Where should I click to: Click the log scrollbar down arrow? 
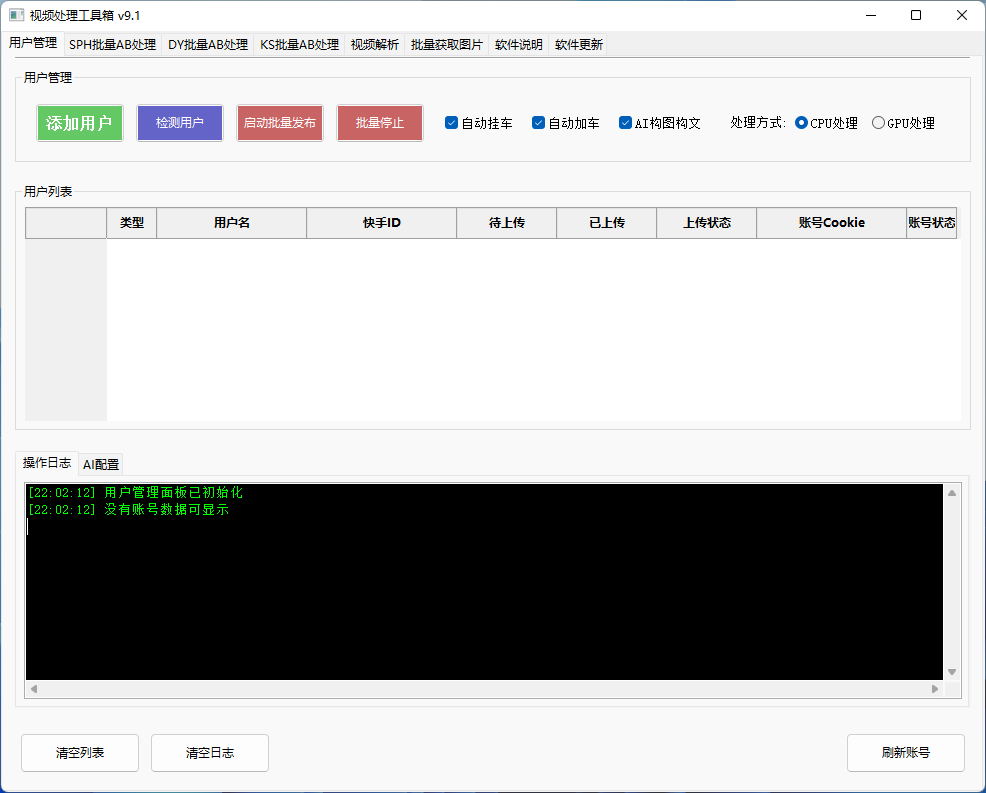click(x=952, y=672)
